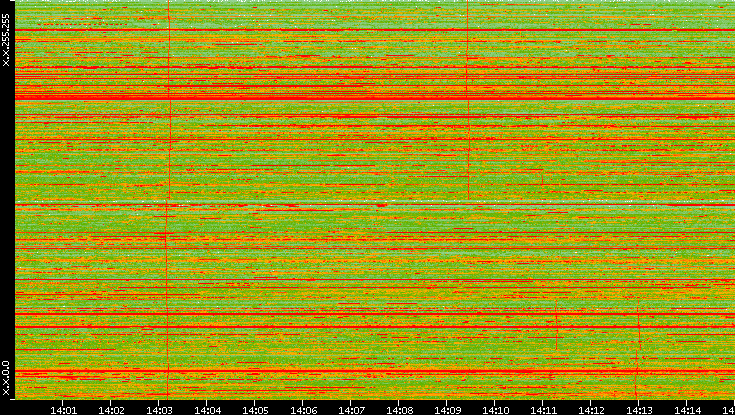Click the 14:09 time axis label
The image size is (735, 415).
pyautogui.click(x=447, y=410)
